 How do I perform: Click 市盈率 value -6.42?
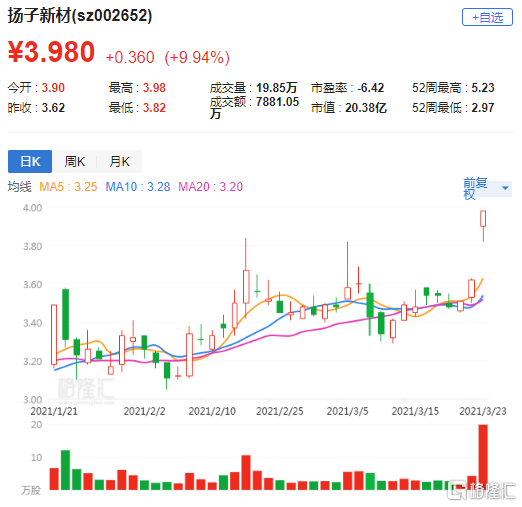click(371, 88)
